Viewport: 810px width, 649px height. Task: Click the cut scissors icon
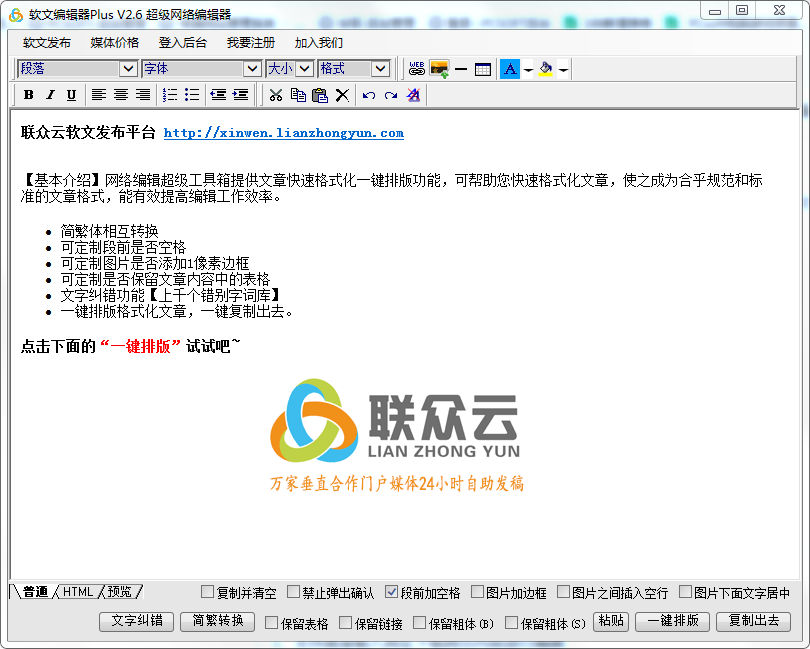click(276, 95)
